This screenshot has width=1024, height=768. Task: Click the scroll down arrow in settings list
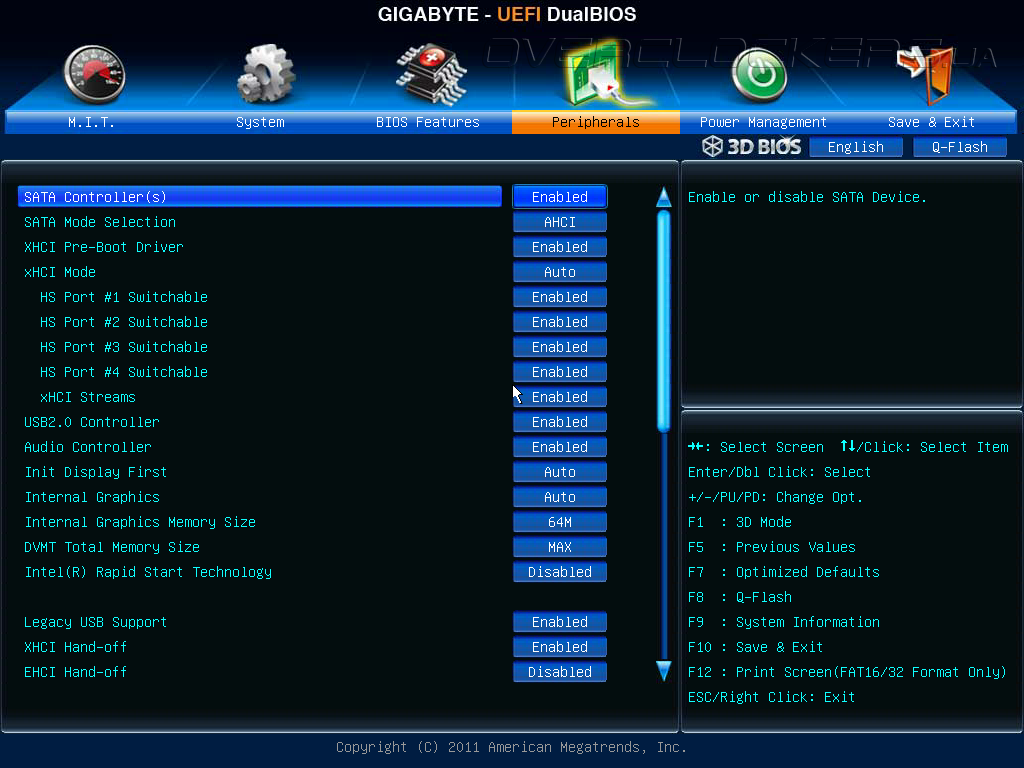click(x=664, y=671)
